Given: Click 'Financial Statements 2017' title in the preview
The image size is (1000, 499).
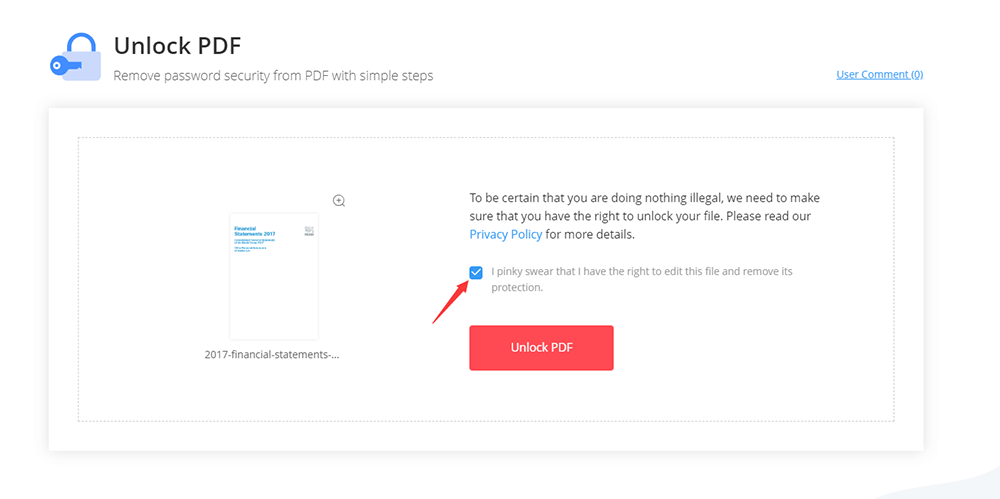Looking at the screenshot, I should 254,230.
